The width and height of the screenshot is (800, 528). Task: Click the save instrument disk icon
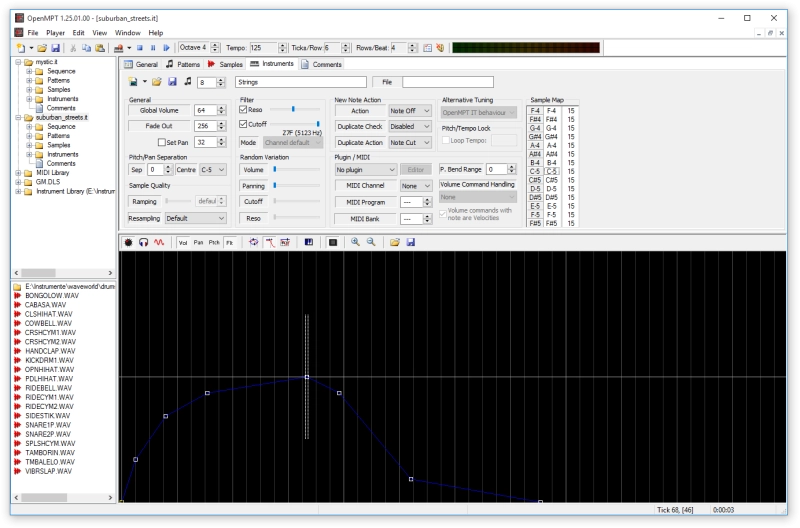tap(172, 82)
